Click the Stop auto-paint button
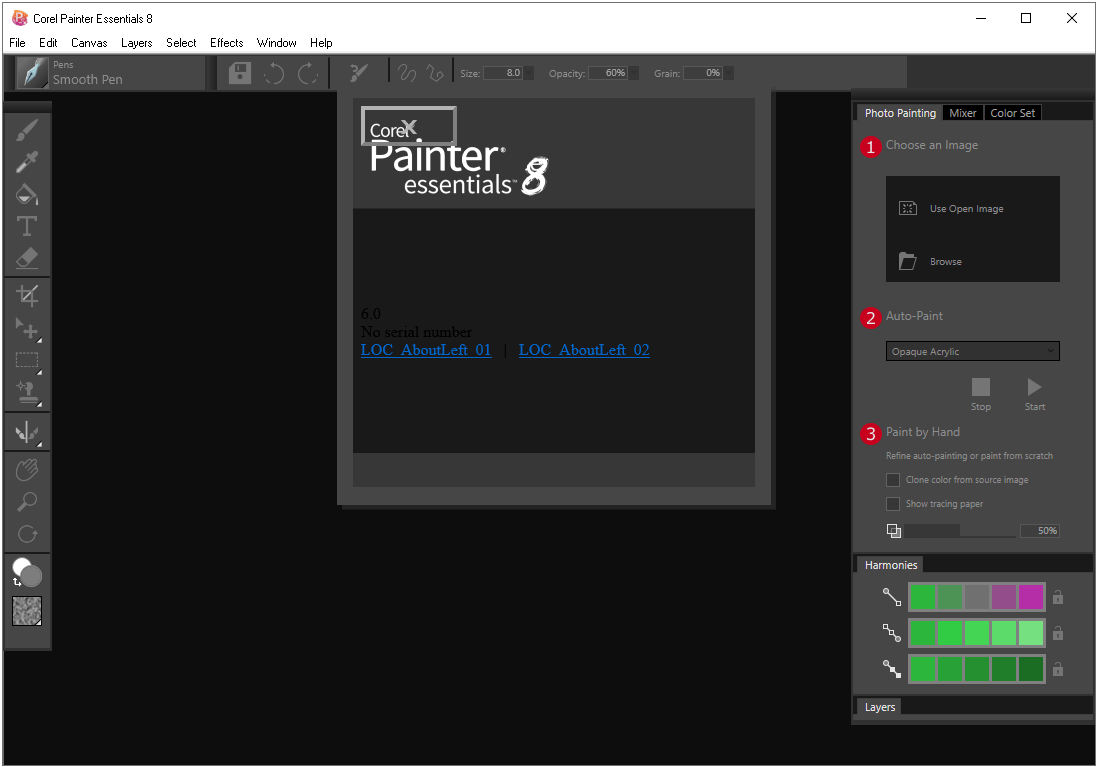Image resolution: width=1098 pixels, height=767 pixels. [981, 394]
